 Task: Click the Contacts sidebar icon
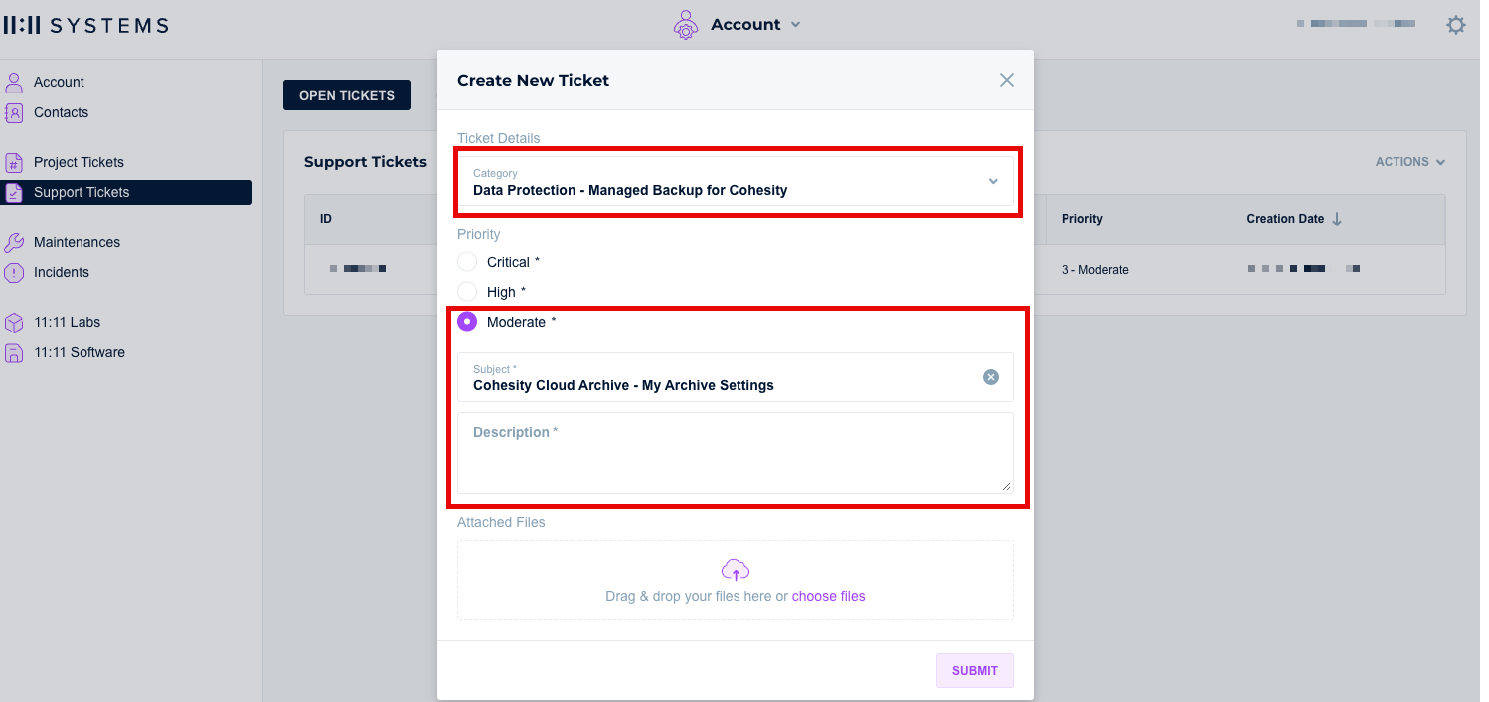(14, 112)
